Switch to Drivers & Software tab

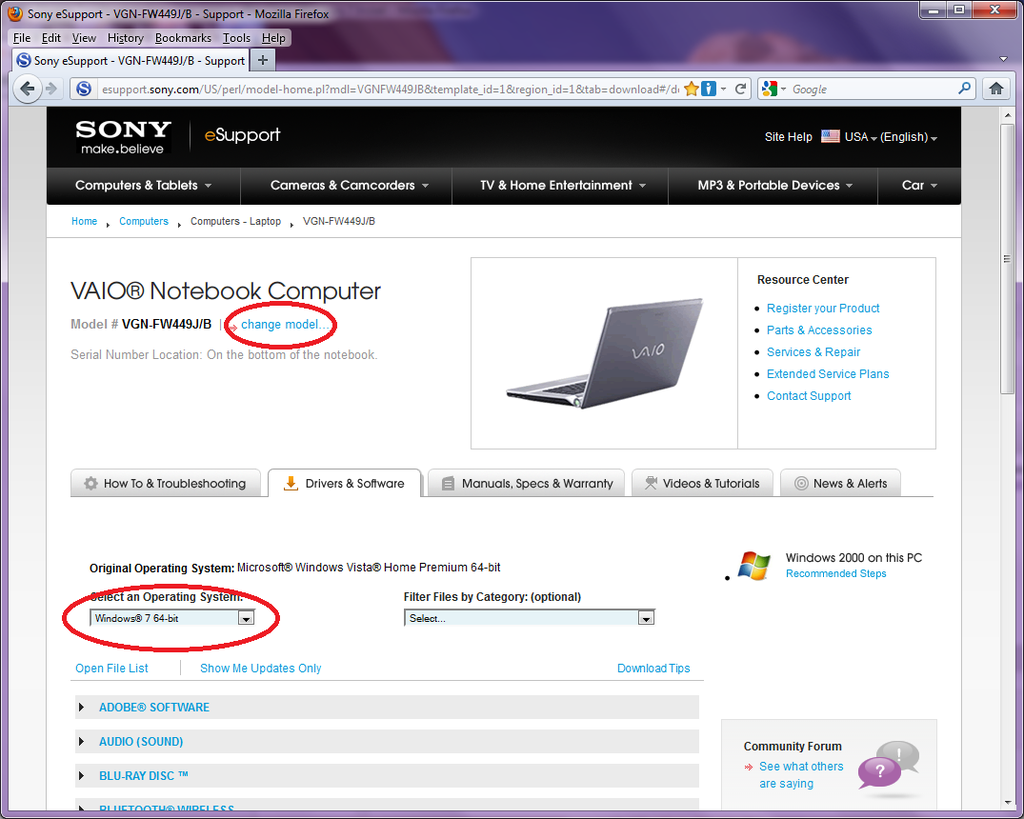tap(344, 483)
